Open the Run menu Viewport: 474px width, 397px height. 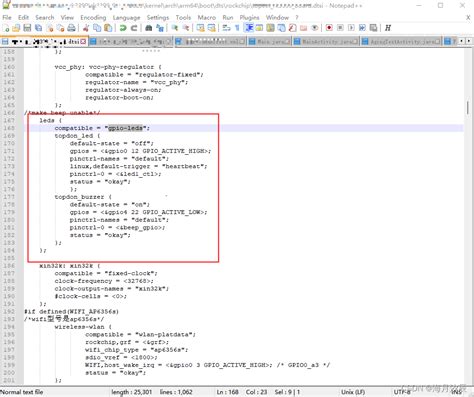coord(228,18)
